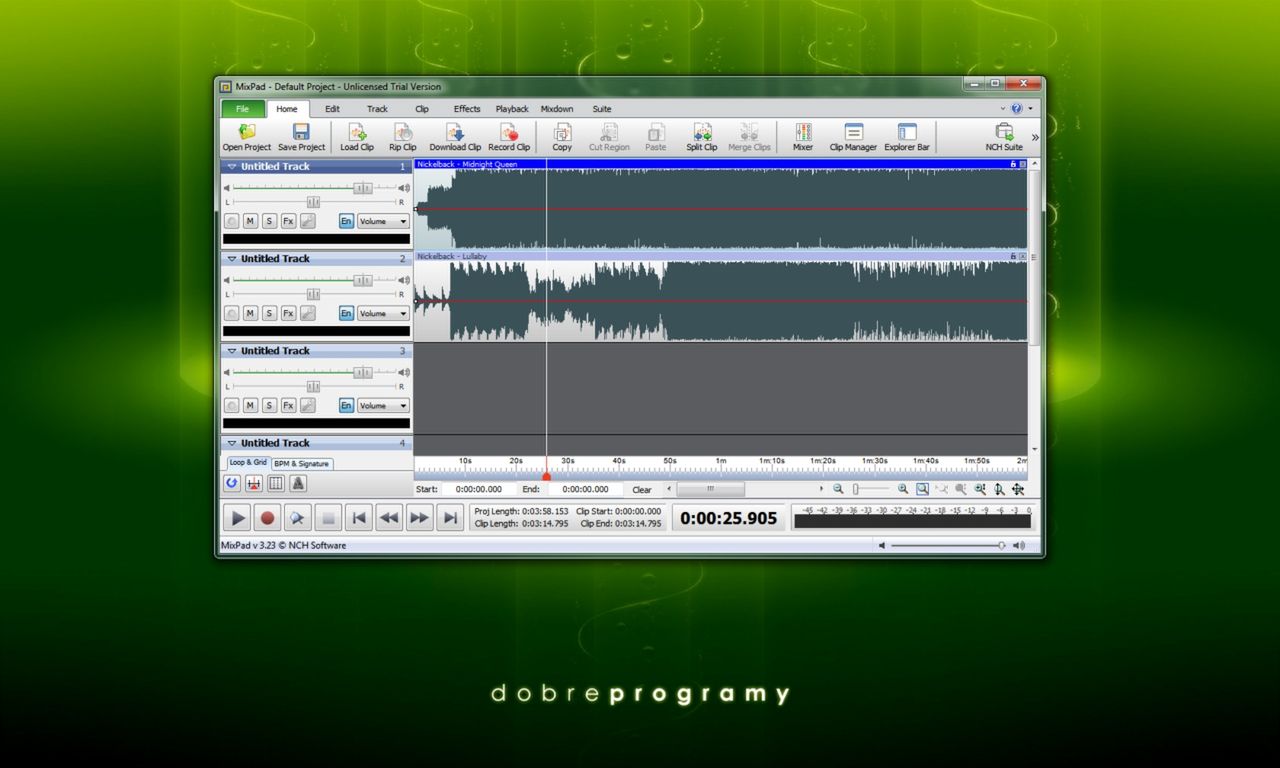Click track 1's volume slider handle
This screenshot has height=768, width=1280.
pos(363,188)
